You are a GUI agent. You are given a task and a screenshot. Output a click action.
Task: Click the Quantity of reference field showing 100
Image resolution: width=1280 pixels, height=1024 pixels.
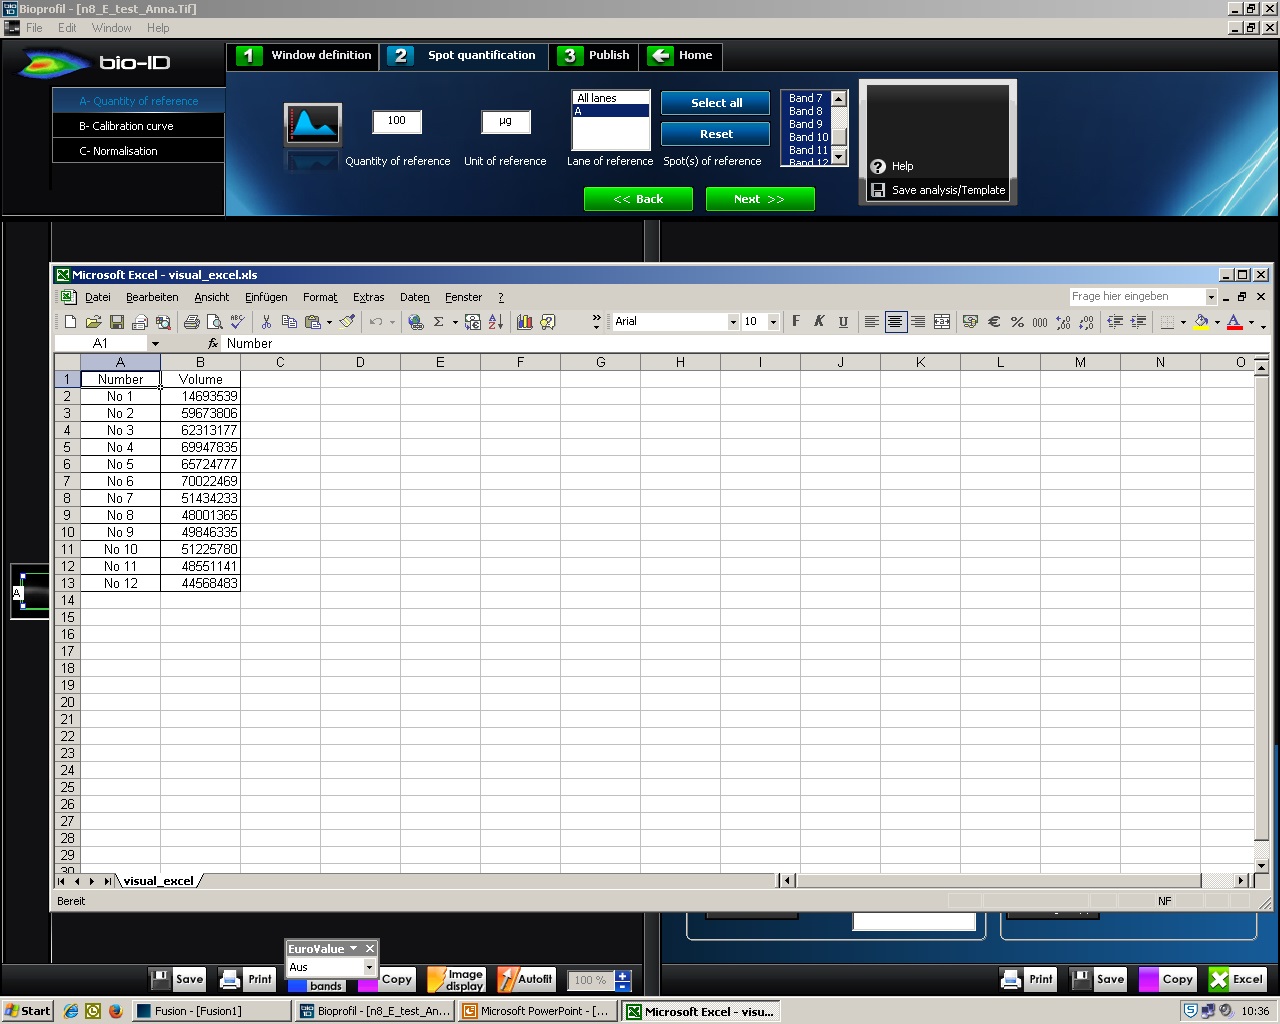coord(397,121)
